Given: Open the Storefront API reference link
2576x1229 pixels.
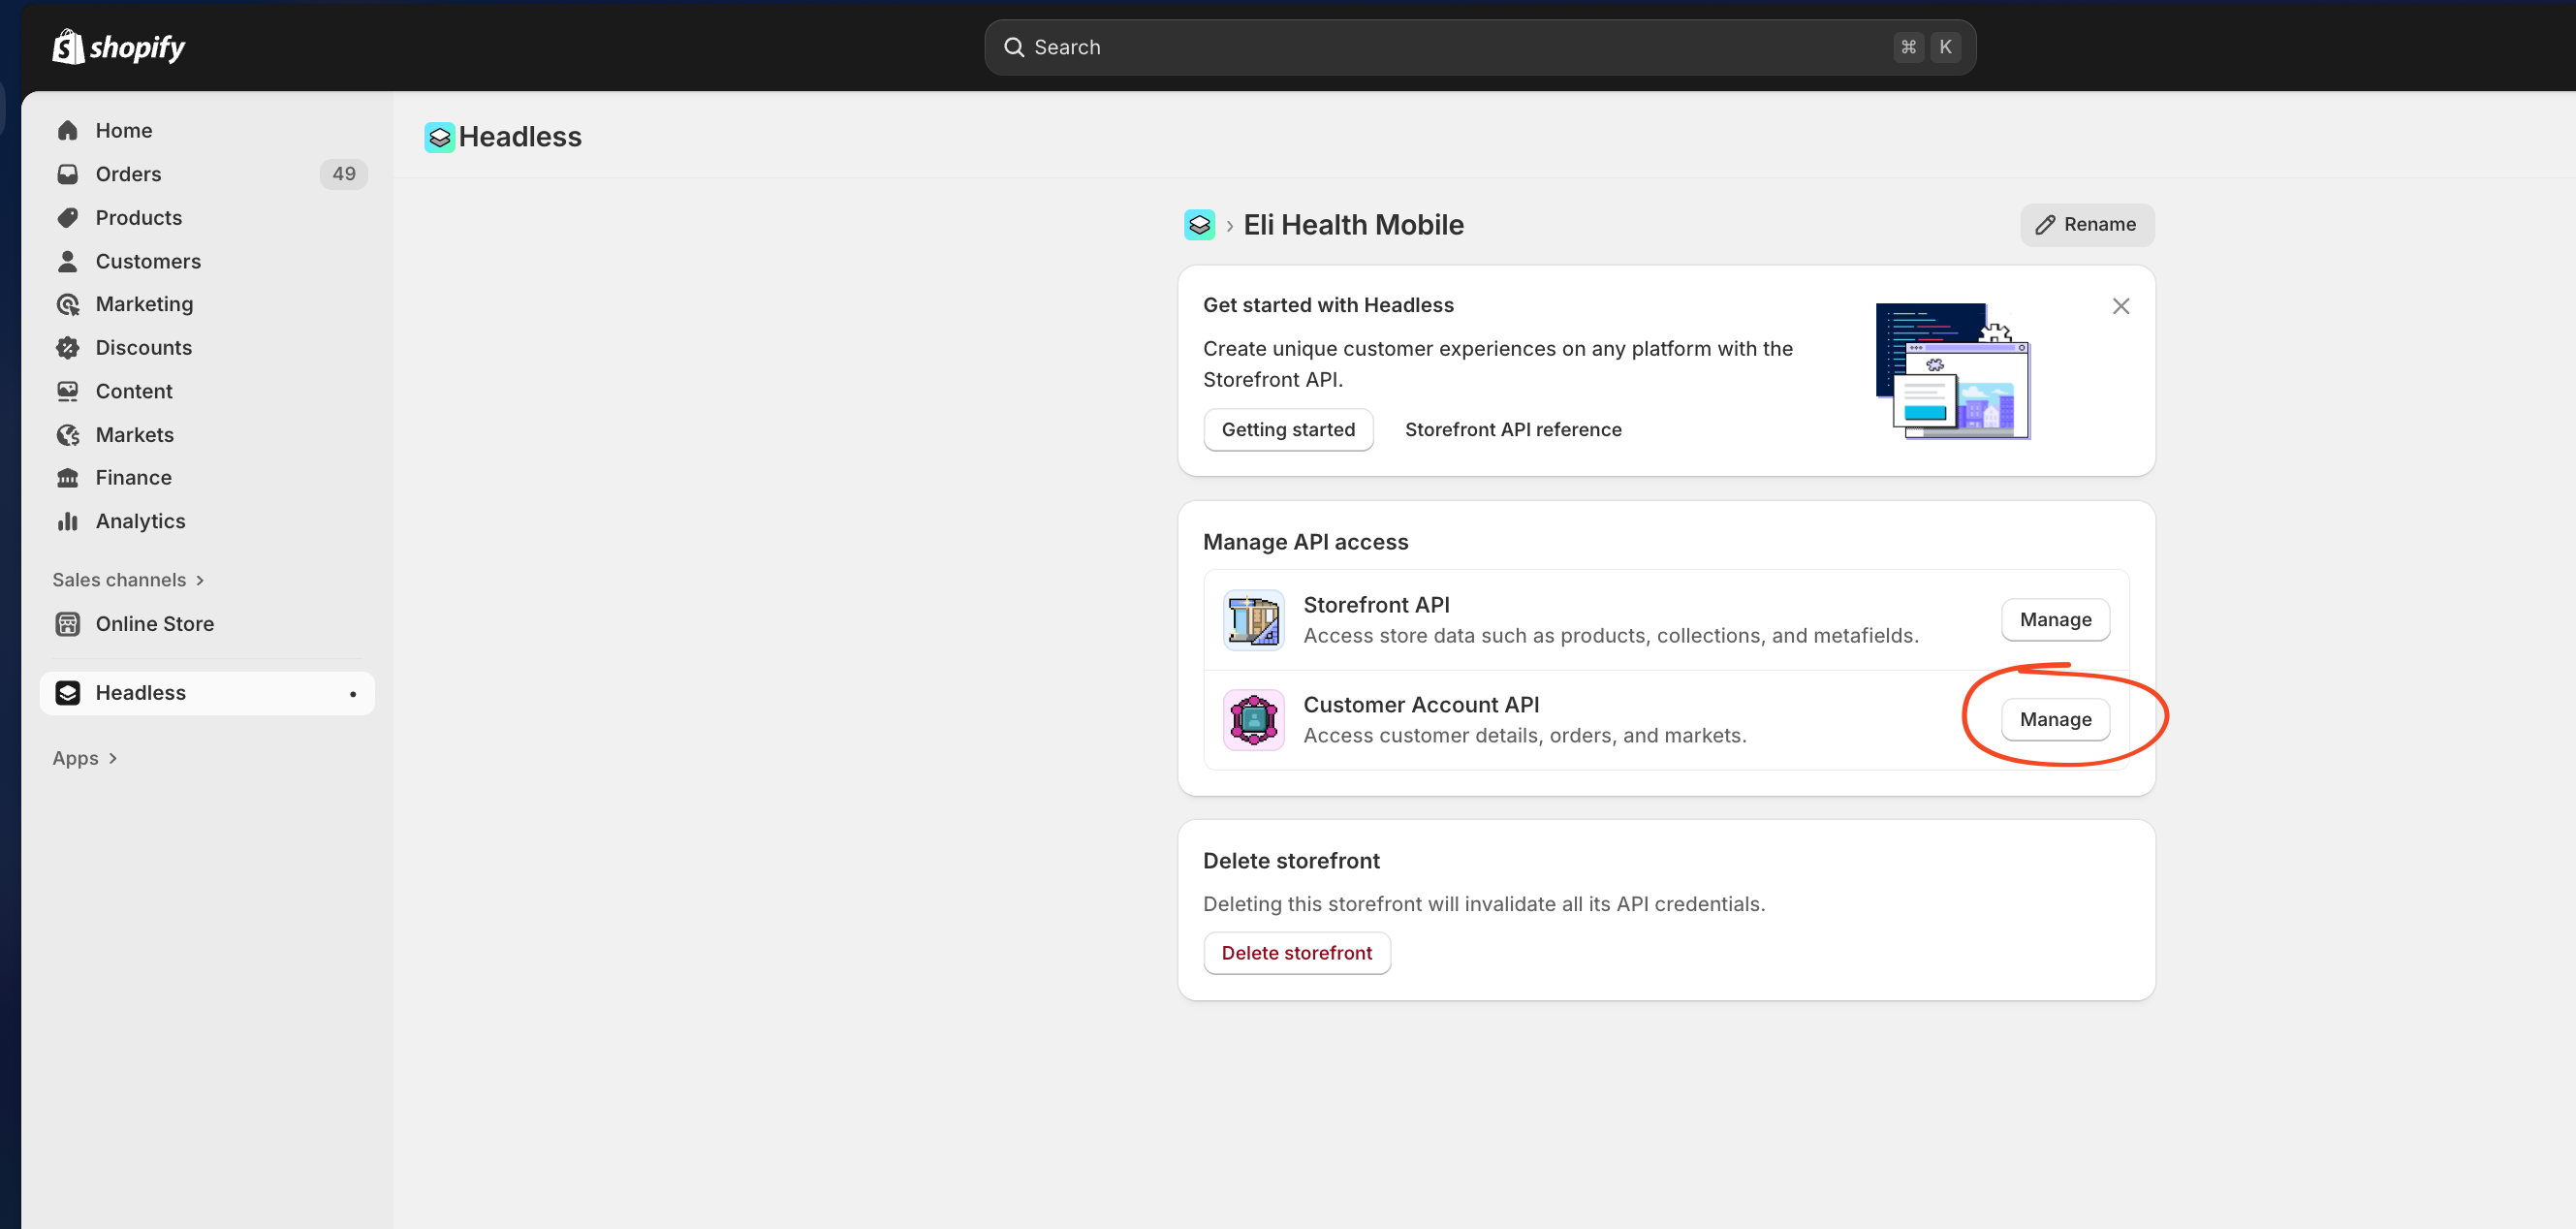Looking at the screenshot, I should pyautogui.click(x=1512, y=429).
